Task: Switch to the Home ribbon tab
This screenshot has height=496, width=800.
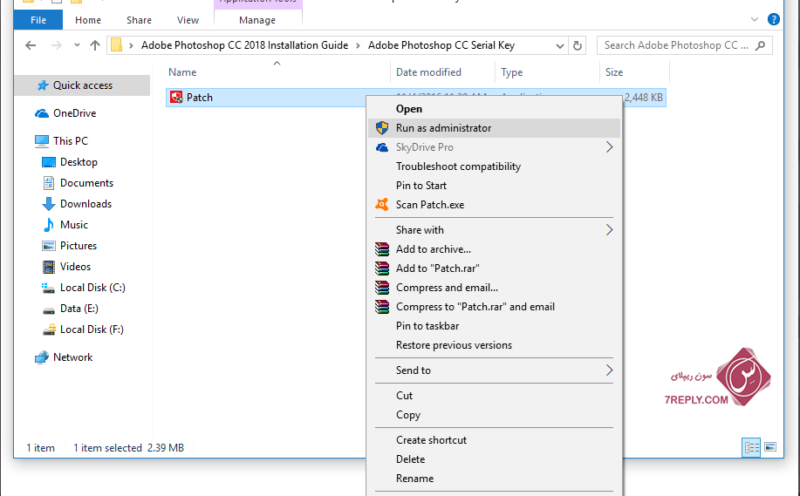Action: pos(88,20)
